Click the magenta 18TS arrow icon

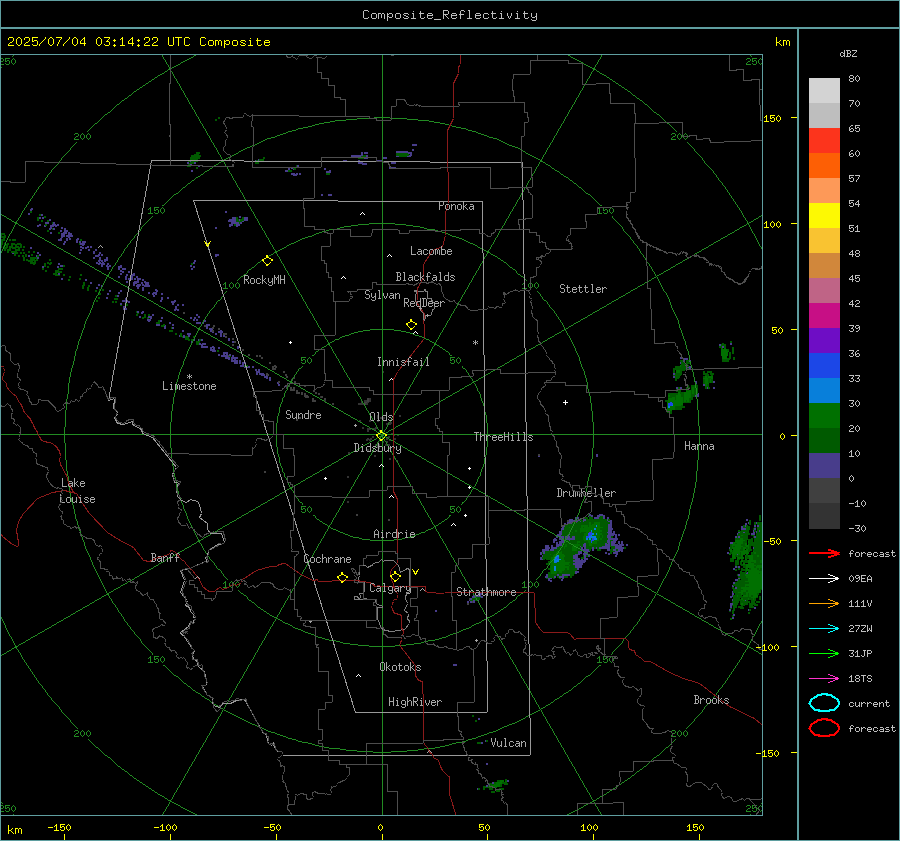824,679
